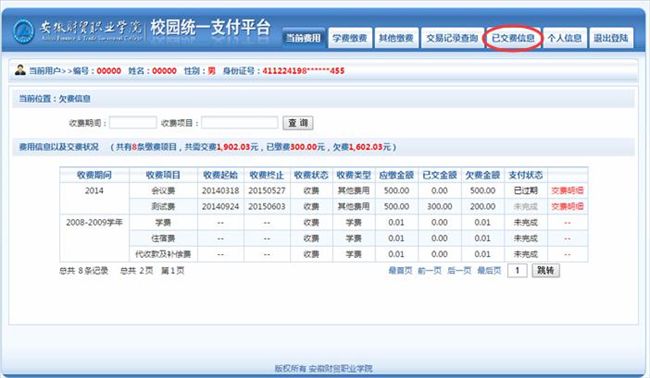This screenshot has width=650, height=378.
Task: Focus the 收费期间 input field
Action: 133,123
